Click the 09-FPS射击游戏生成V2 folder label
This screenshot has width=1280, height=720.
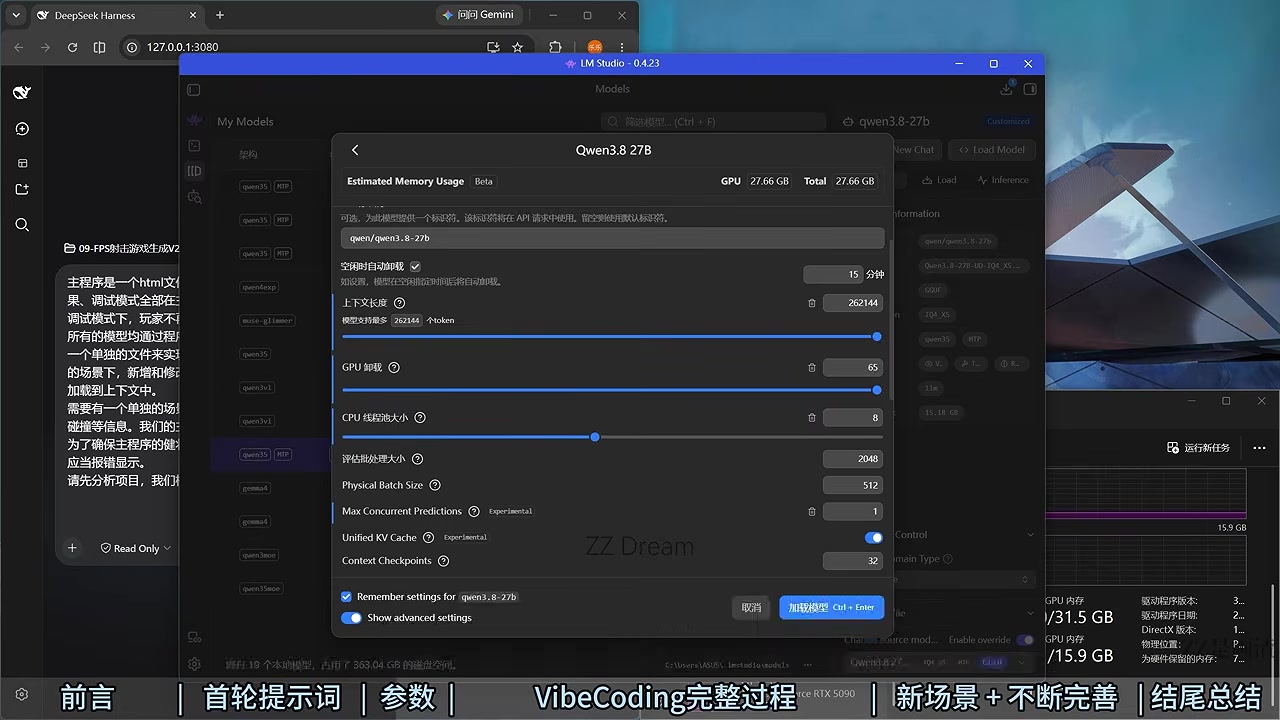point(122,248)
